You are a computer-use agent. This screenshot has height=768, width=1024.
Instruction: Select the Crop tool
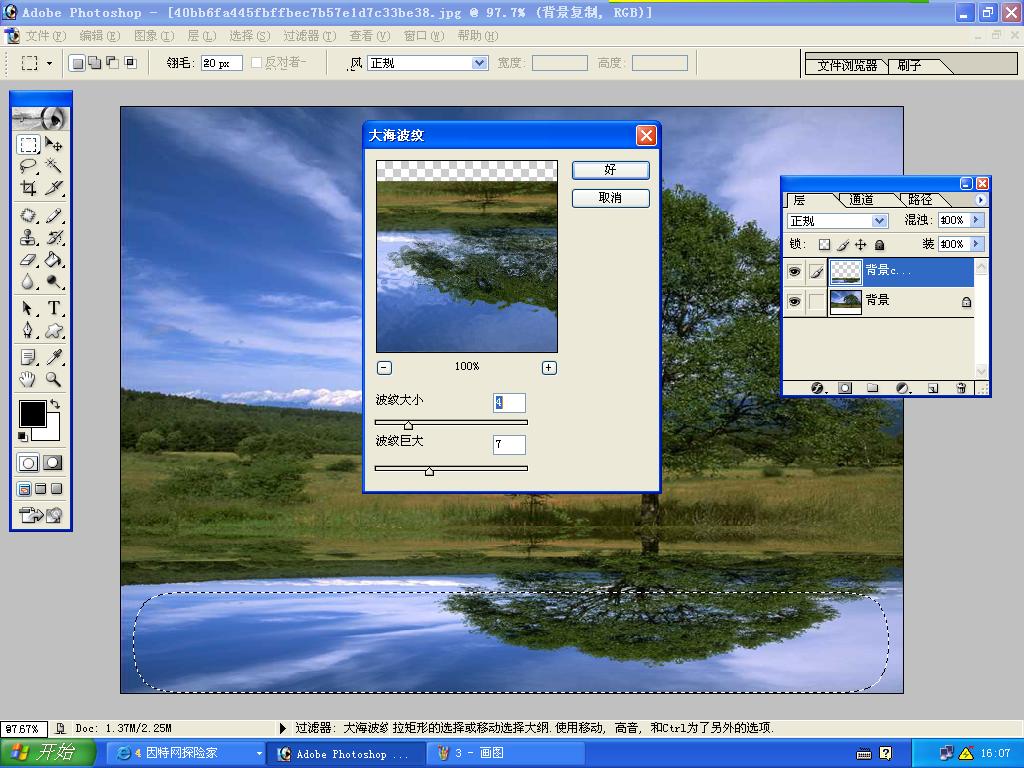(x=28, y=188)
